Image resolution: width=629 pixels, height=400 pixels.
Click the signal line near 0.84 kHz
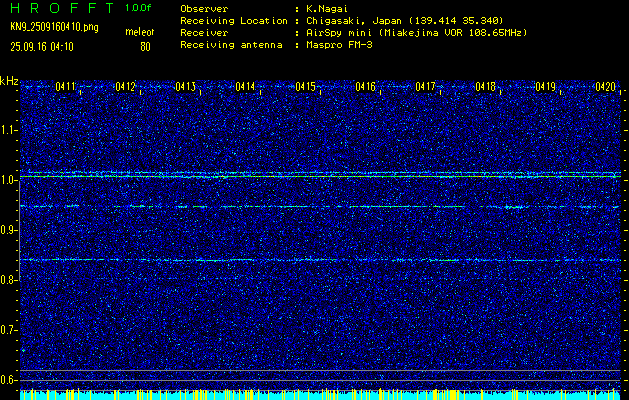point(321,260)
